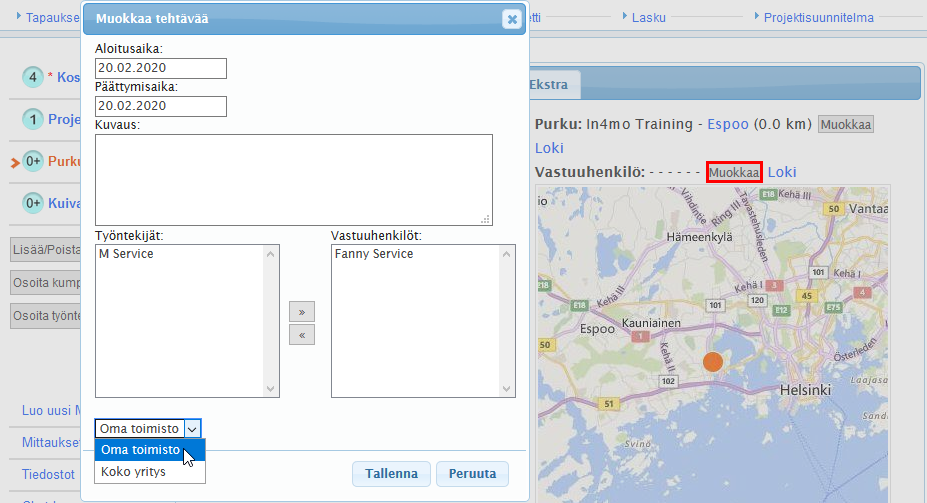Click the move-right double arrow button
927x503 pixels.
[301, 311]
